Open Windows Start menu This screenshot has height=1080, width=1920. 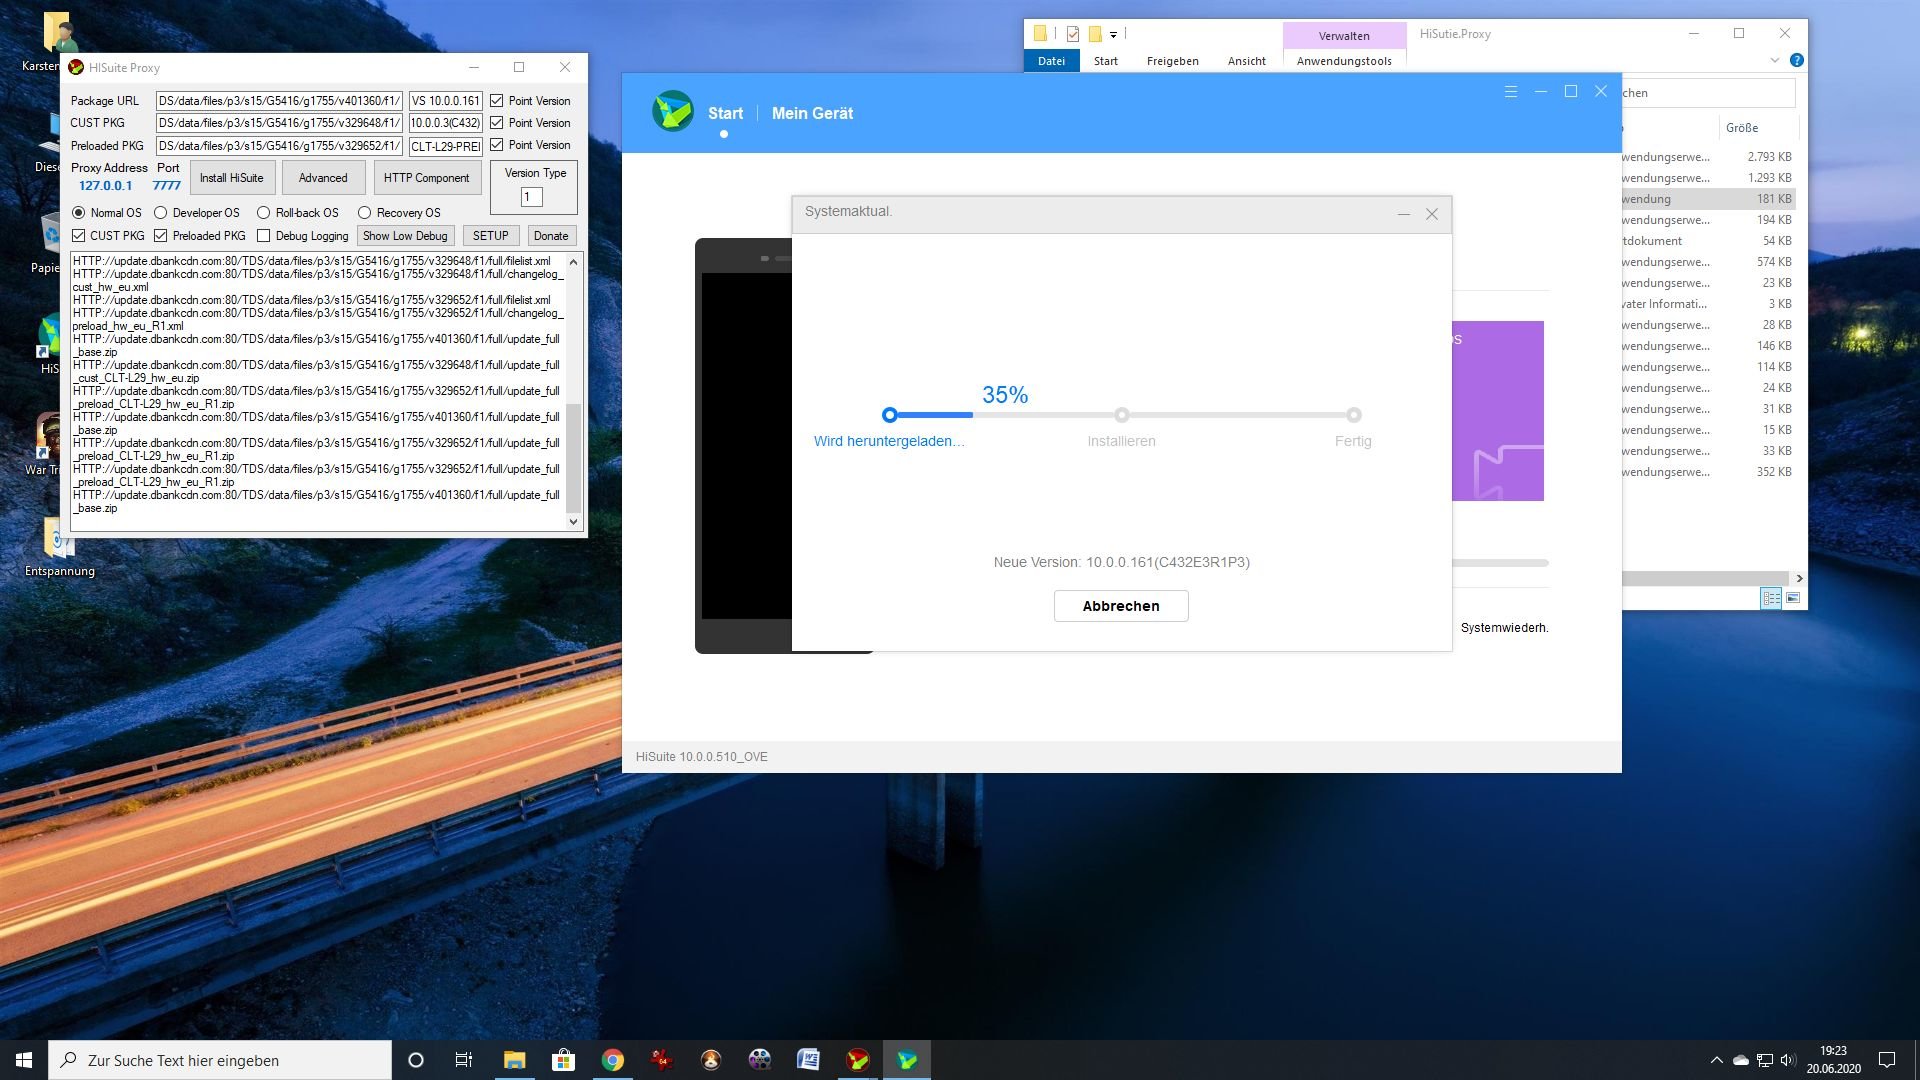tap(24, 1060)
